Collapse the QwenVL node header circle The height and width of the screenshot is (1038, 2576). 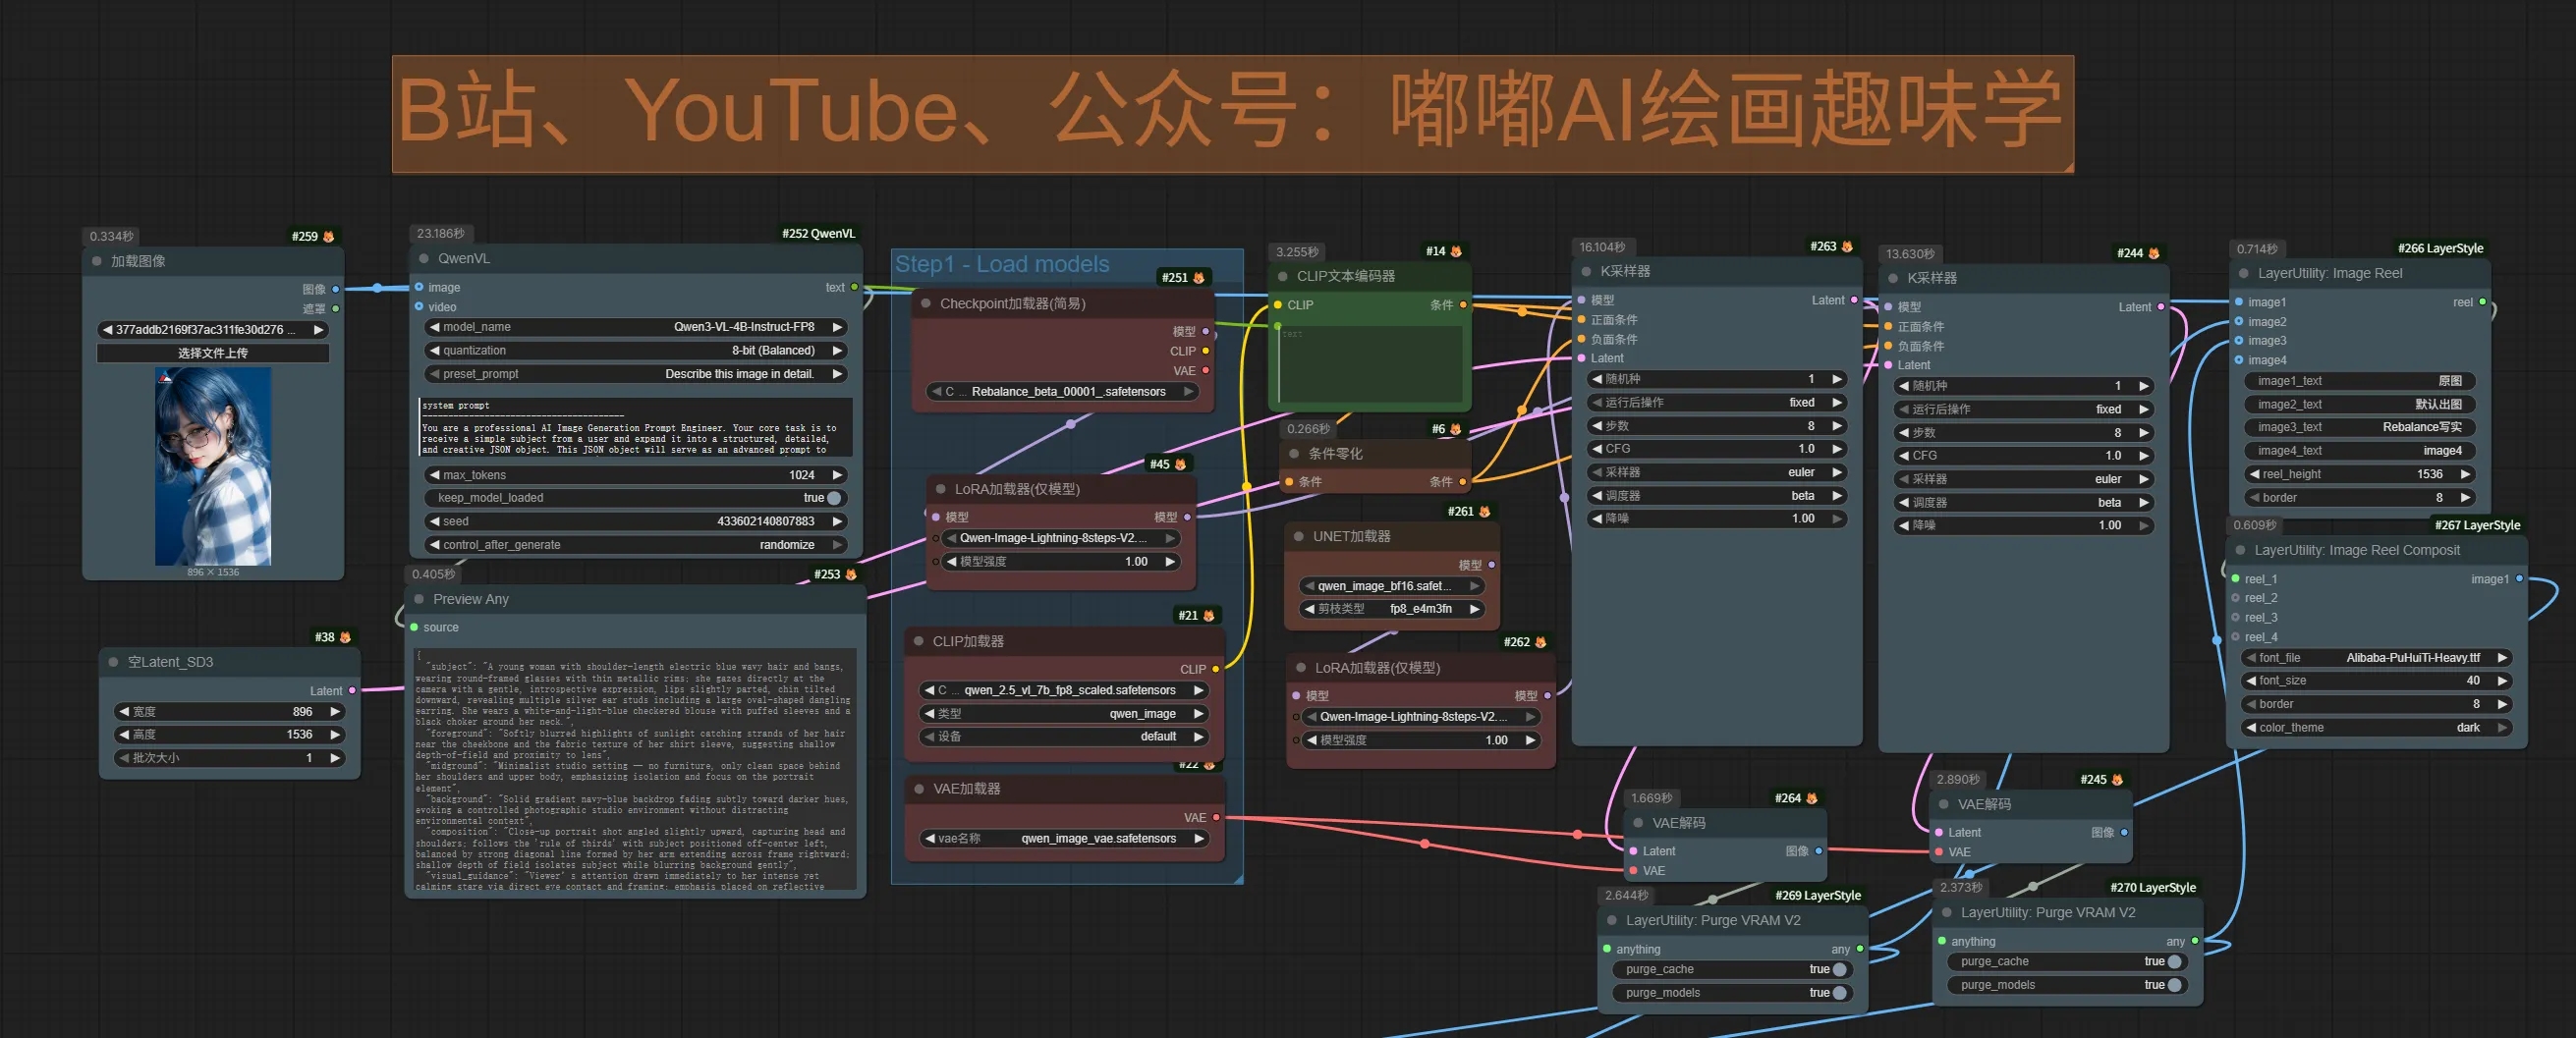click(422, 258)
